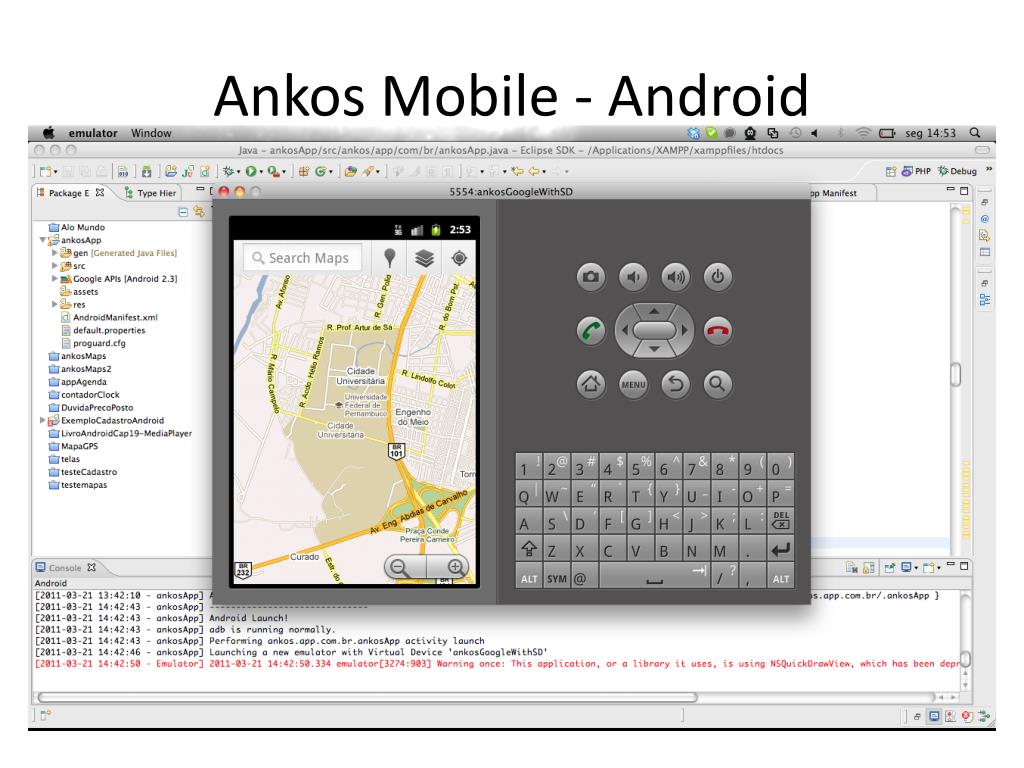Open Spotlight search in macOS menu bar

click(x=974, y=133)
